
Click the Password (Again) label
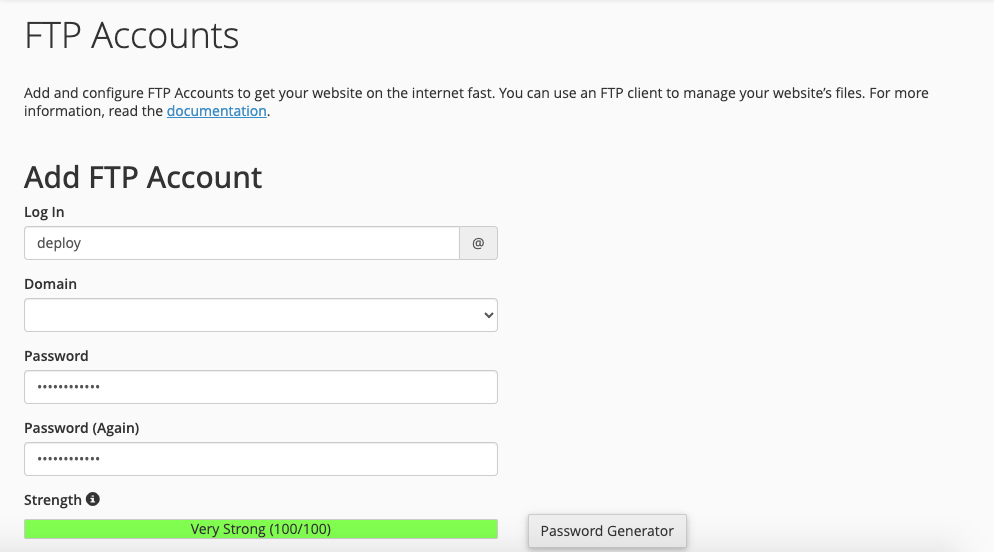(81, 428)
